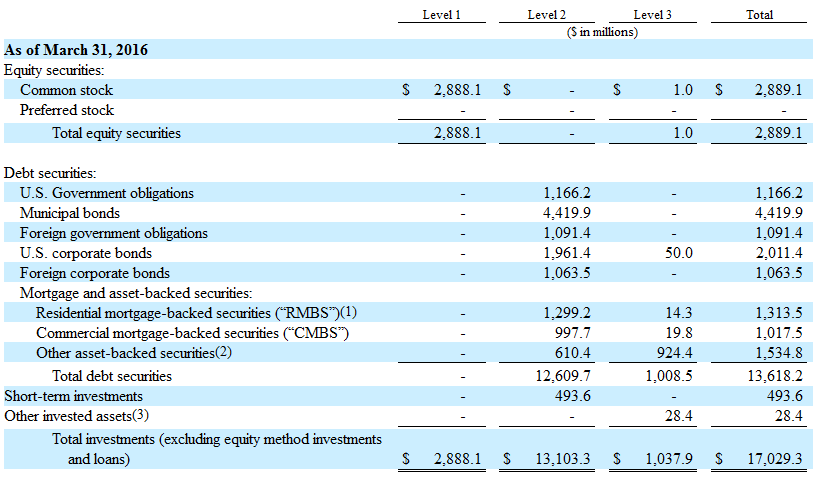Click the 'Other invested assets' label
The height and width of the screenshot is (477, 813).
click(76, 416)
